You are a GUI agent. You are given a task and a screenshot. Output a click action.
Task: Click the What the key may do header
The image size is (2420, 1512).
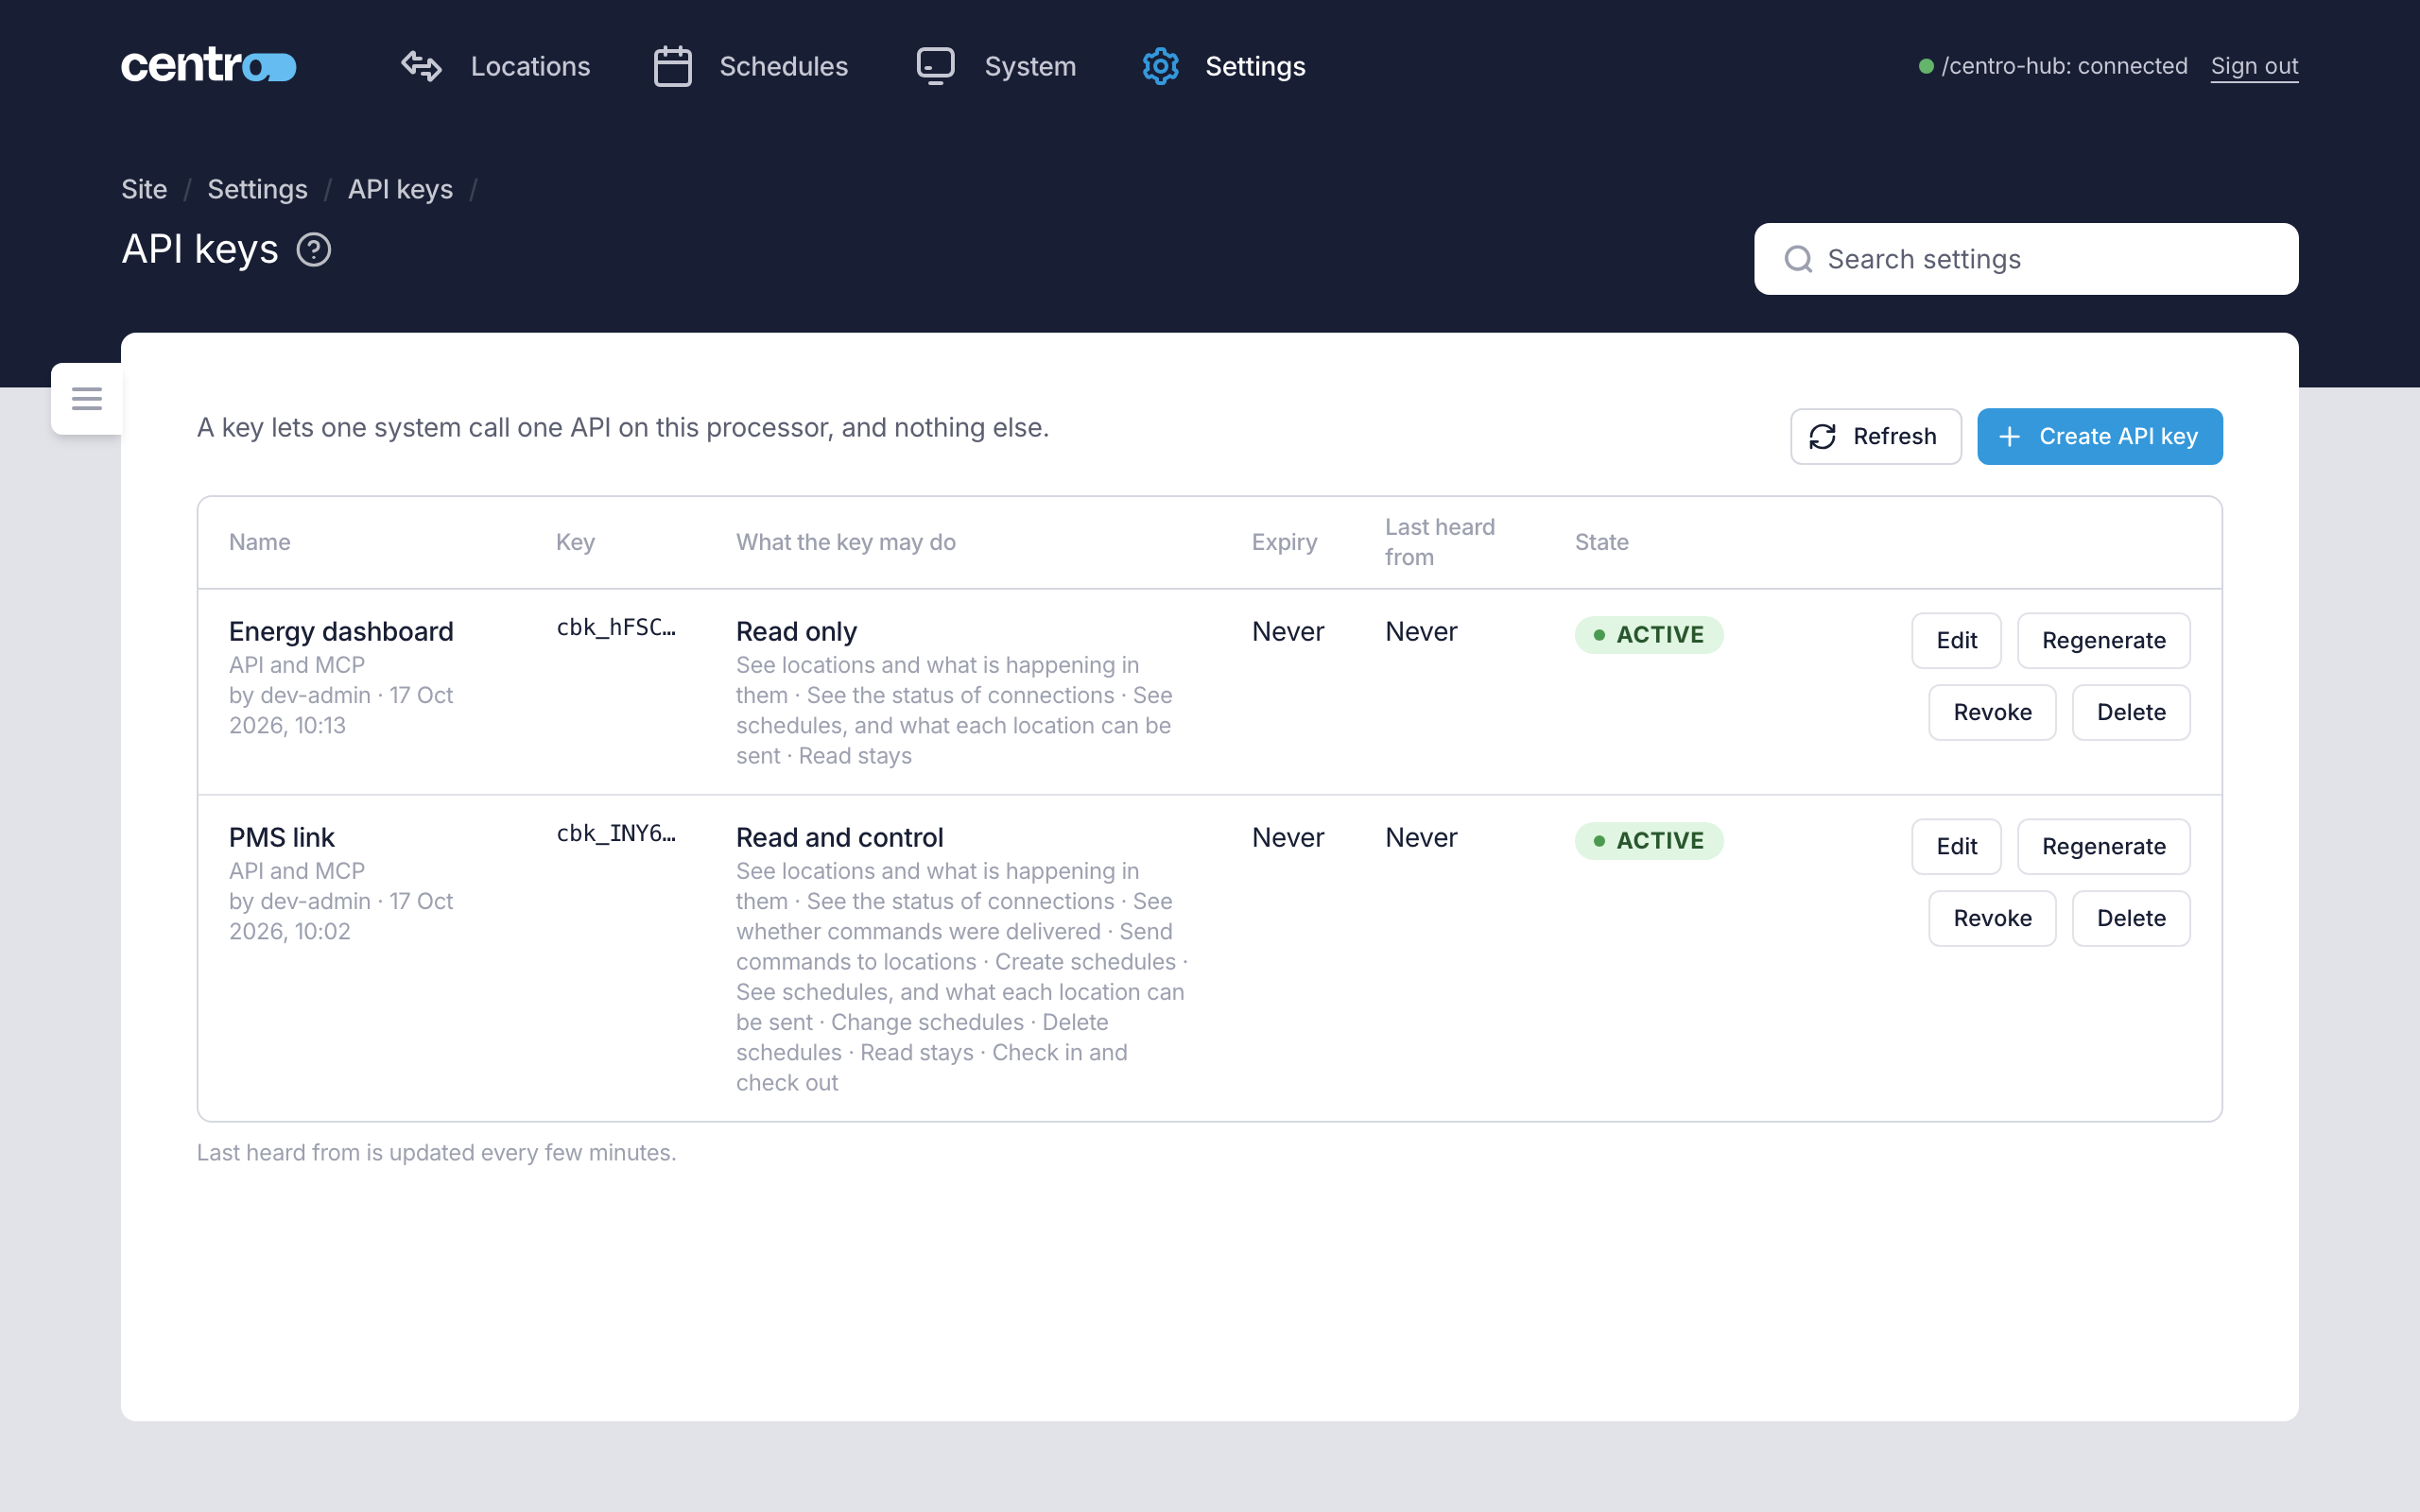tap(846, 542)
